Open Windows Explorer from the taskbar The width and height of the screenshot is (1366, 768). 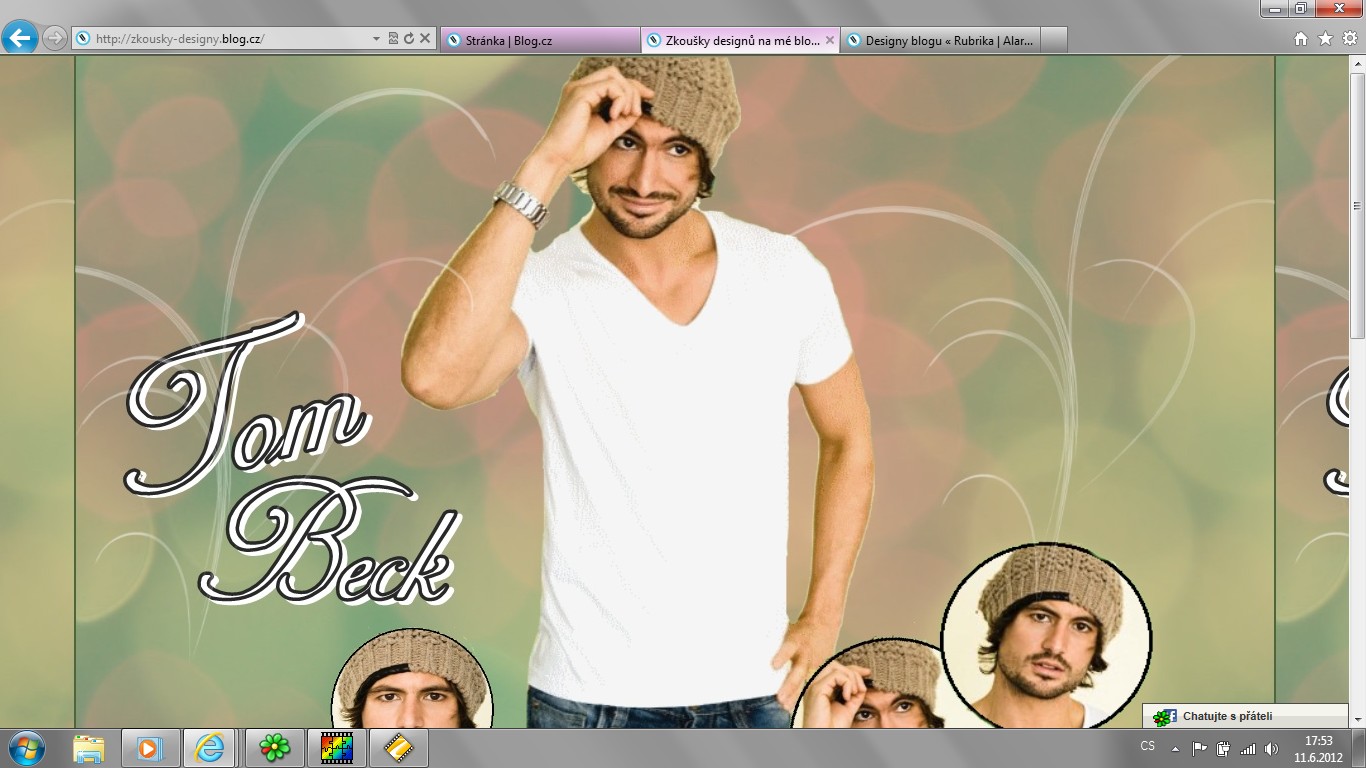tap(89, 748)
